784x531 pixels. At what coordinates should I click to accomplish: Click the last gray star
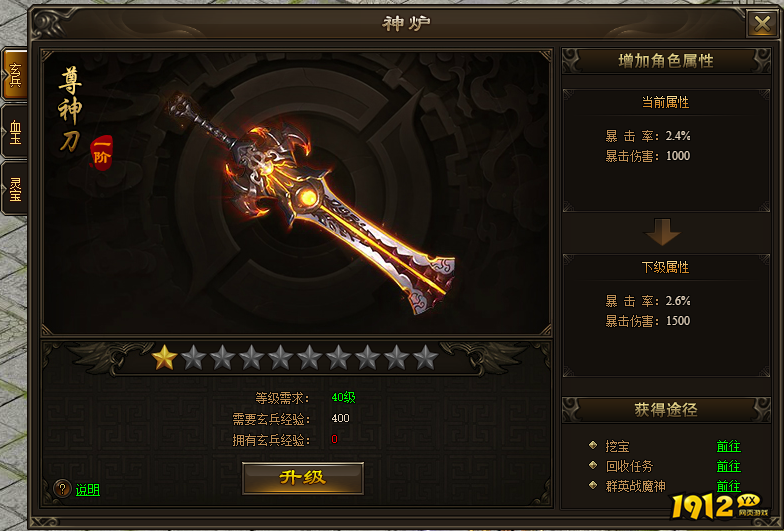[426, 357]
